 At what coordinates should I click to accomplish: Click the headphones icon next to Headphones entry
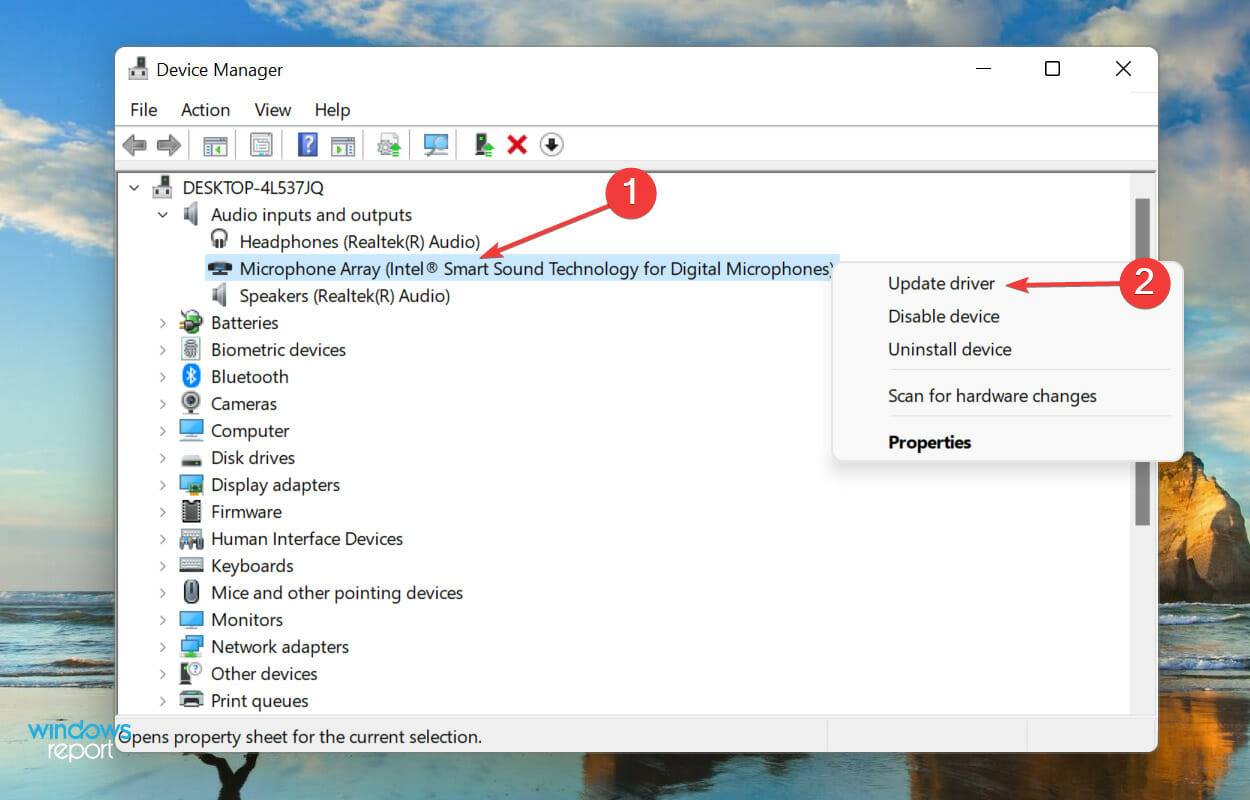[219, 240]
